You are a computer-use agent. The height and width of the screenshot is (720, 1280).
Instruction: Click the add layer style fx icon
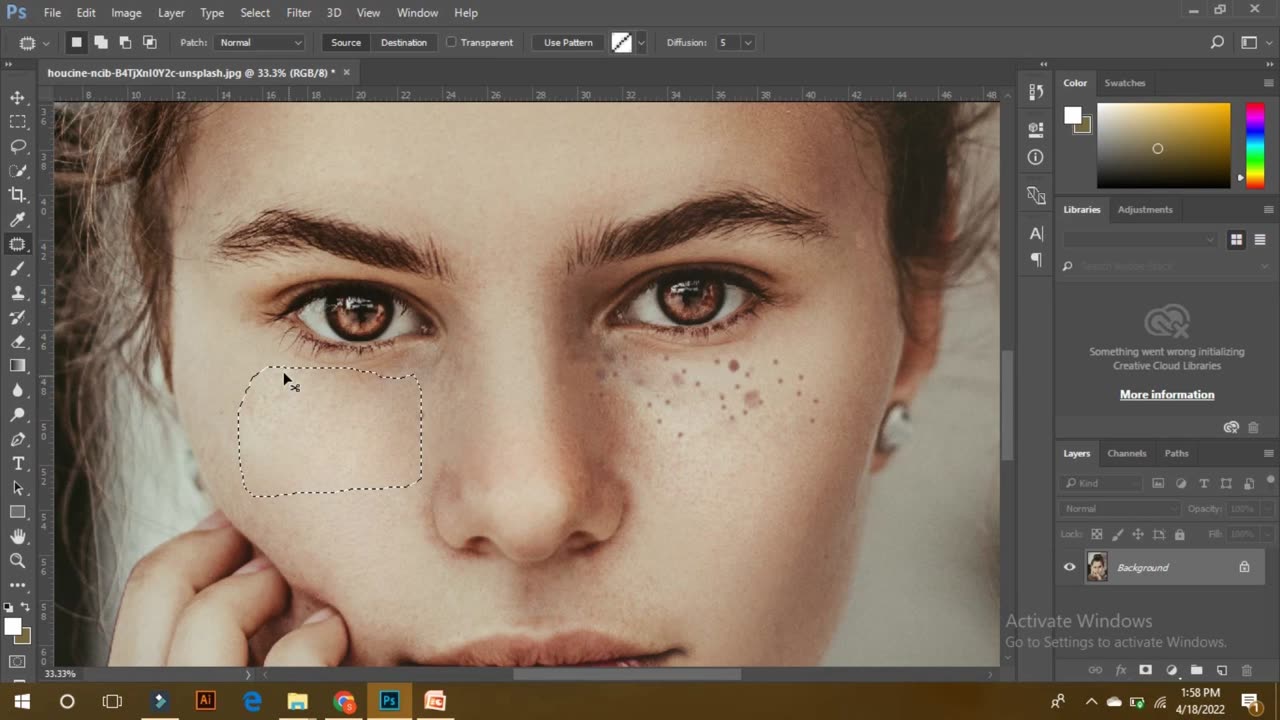click(x=1121, y=670)
